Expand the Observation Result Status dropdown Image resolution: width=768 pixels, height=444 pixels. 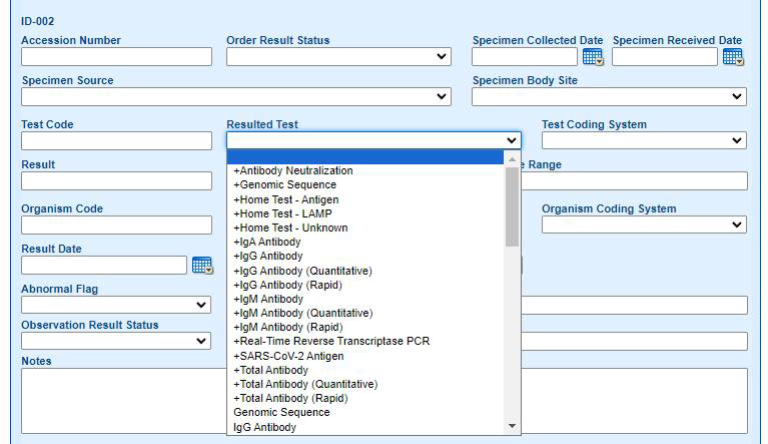point(116,341)
